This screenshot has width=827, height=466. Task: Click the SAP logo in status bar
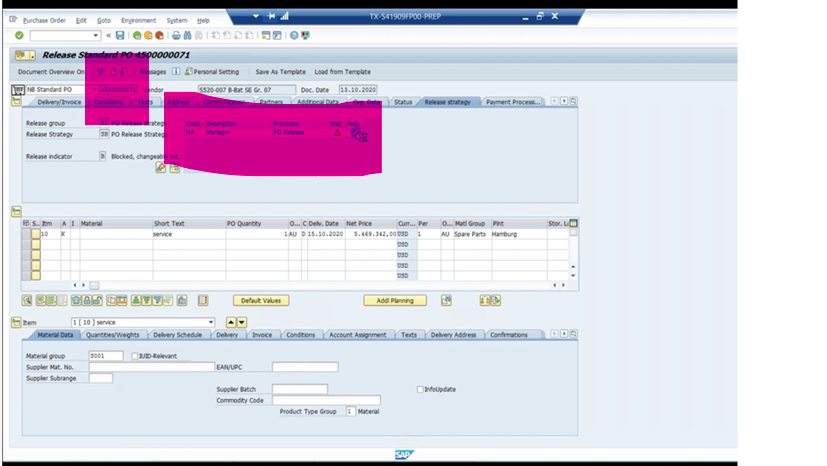(x=404, y=454)
